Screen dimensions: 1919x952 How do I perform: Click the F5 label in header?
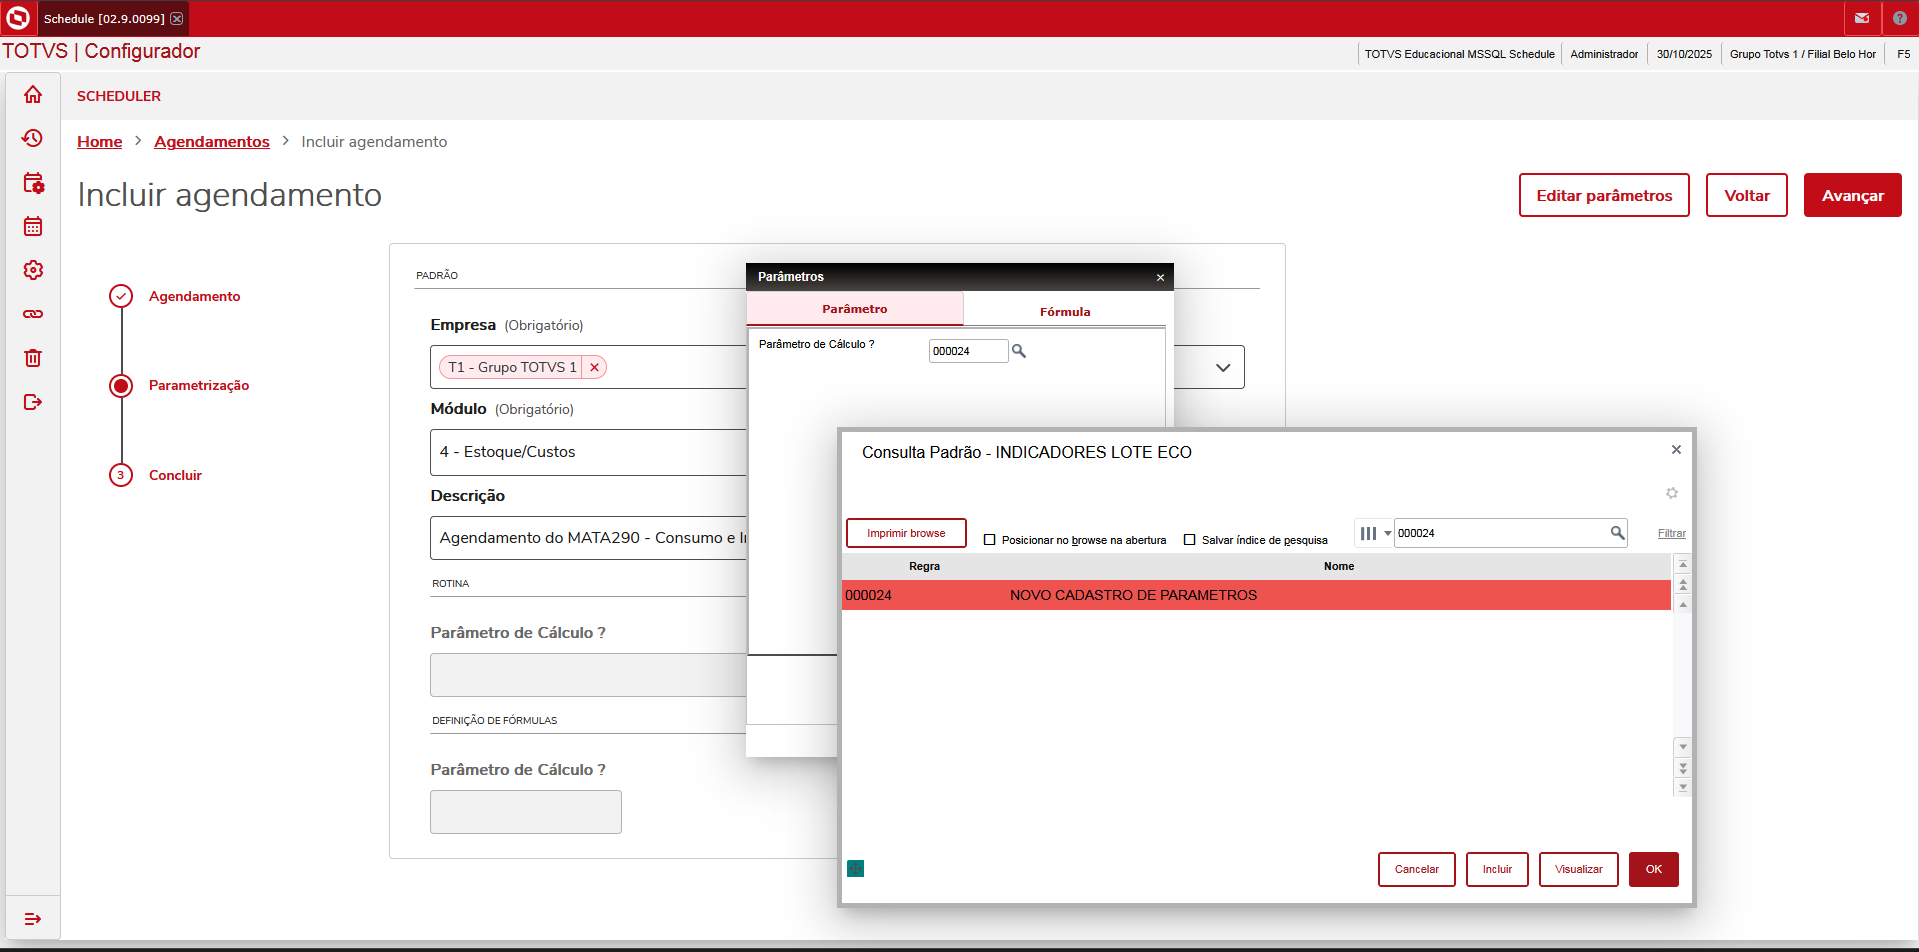coord(1904,54)
